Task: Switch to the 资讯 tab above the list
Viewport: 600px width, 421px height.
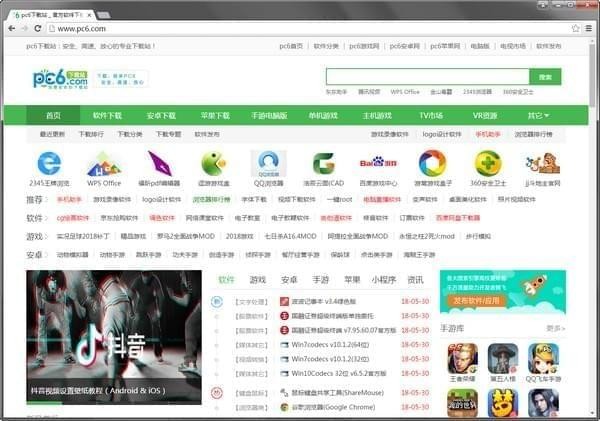Action: pos(415,280)
